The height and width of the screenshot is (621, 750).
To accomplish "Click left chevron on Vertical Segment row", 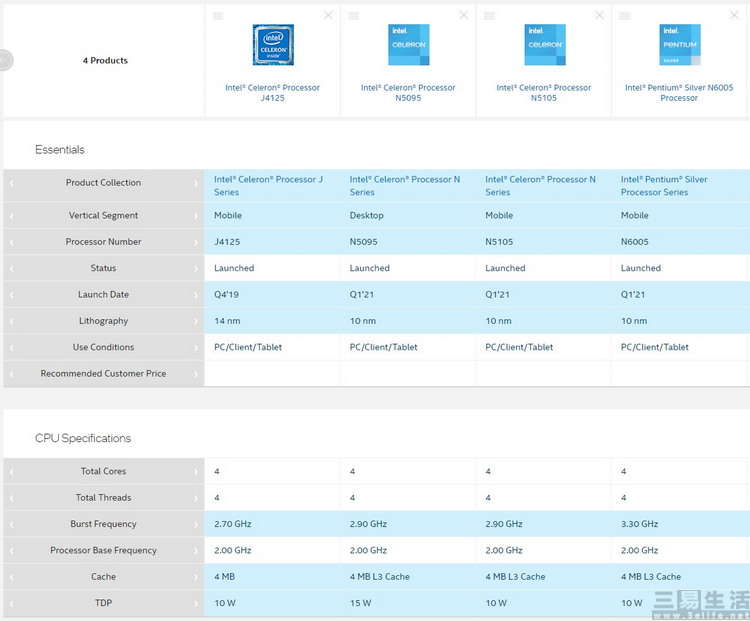I will pyautogui.click(x=11, y=216).
